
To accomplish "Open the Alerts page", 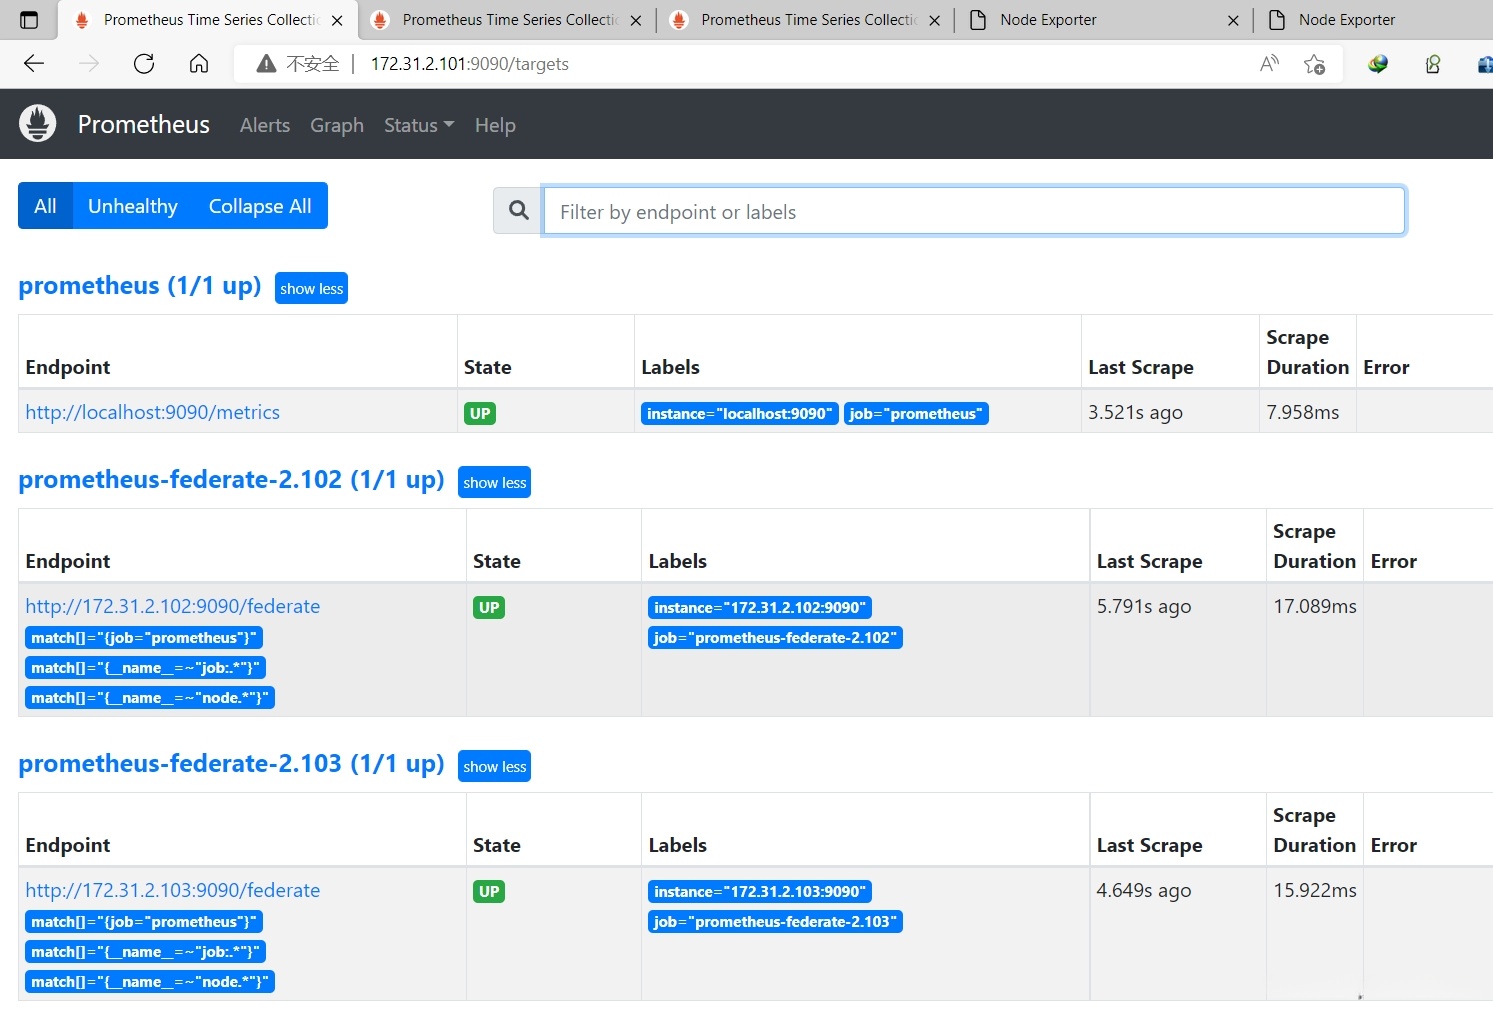I will [x=265, y=125].
